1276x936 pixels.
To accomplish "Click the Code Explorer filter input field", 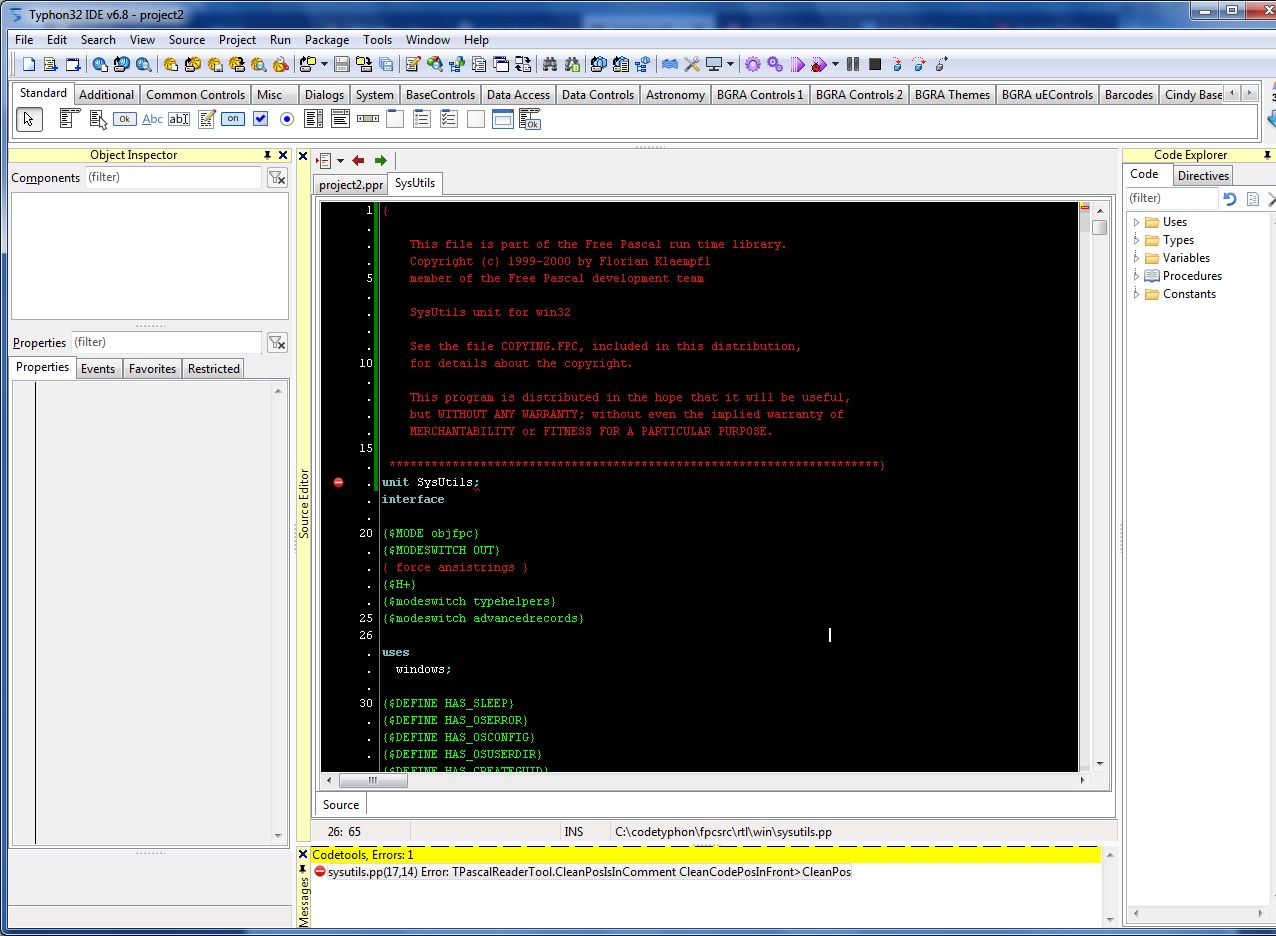I will [1172, 198].
